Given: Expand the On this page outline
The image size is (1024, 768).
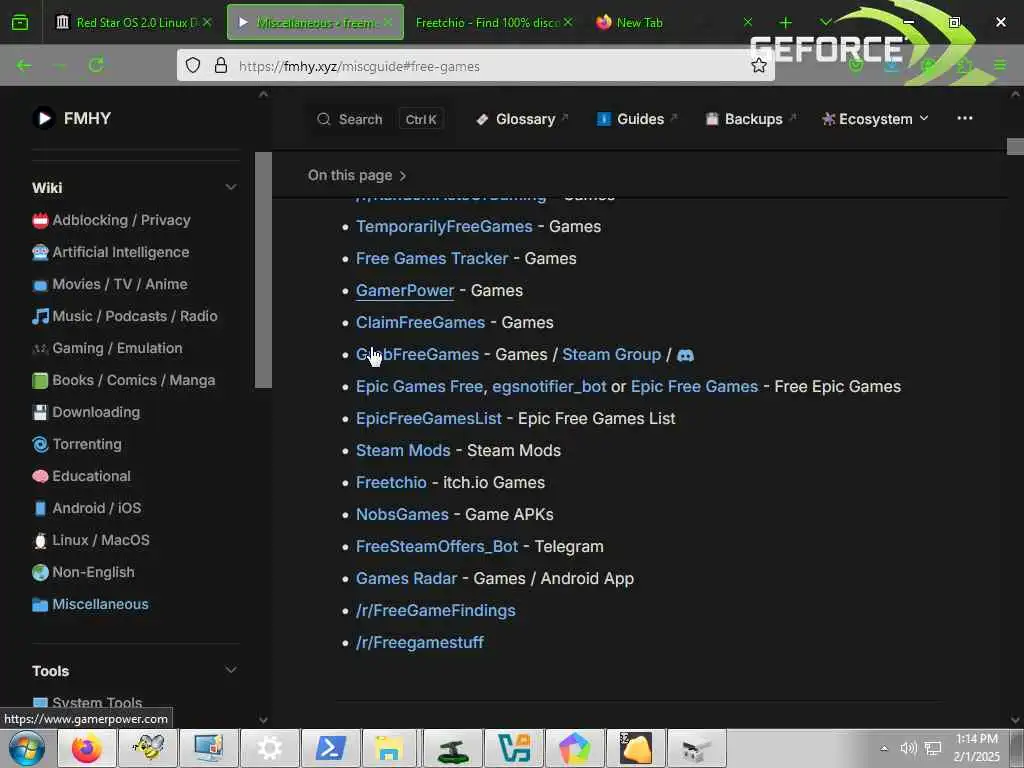Looking at the screenshot, I should coord(357,176).
